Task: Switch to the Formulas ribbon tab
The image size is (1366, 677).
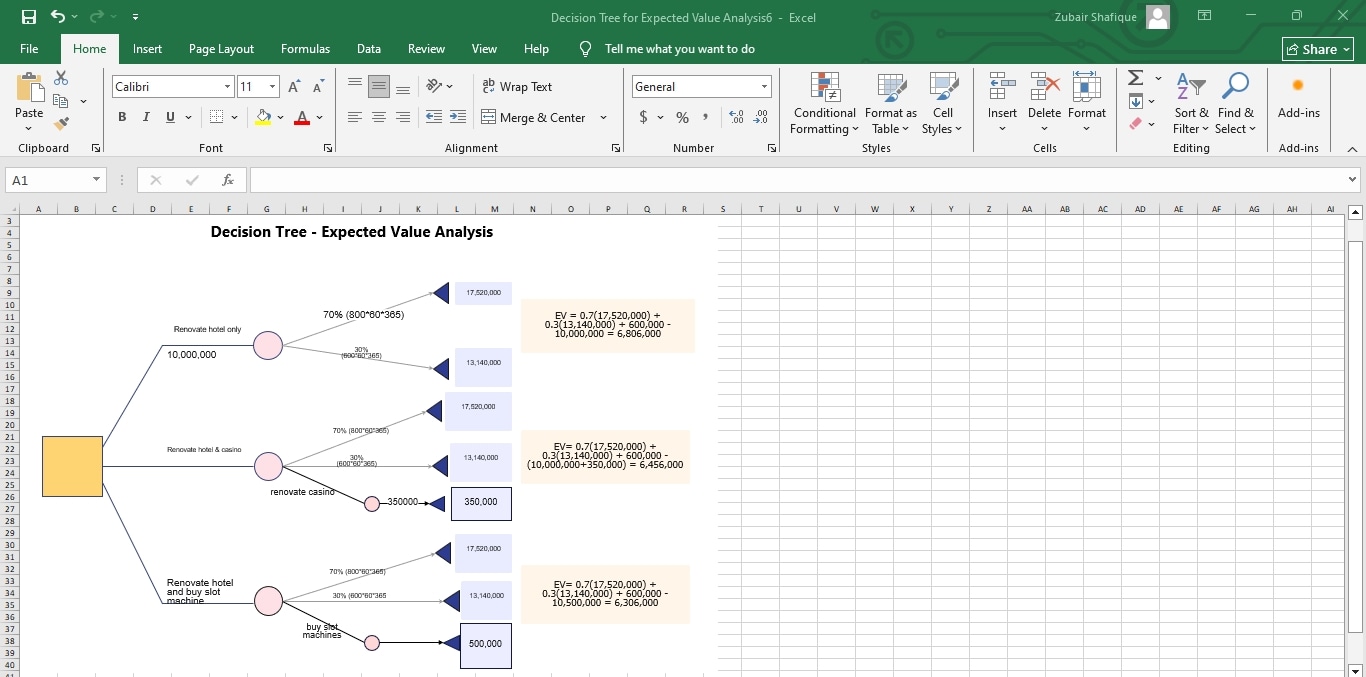Action: [x=305, y=48]
